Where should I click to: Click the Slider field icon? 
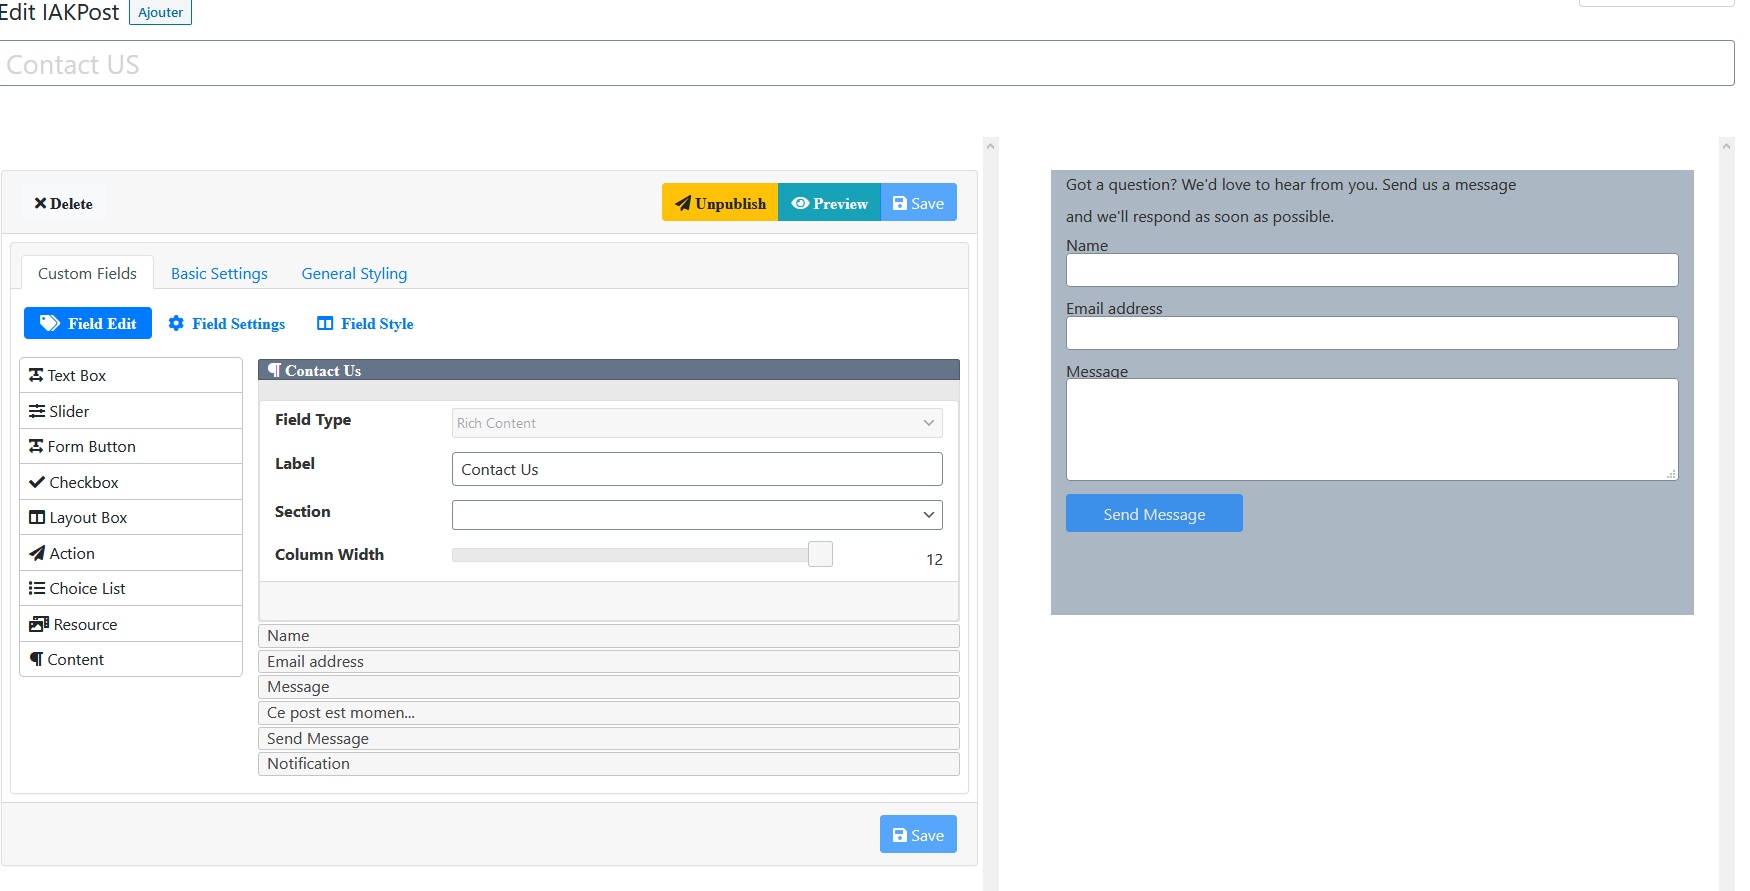pyautogui.click(x=37, y=411)
